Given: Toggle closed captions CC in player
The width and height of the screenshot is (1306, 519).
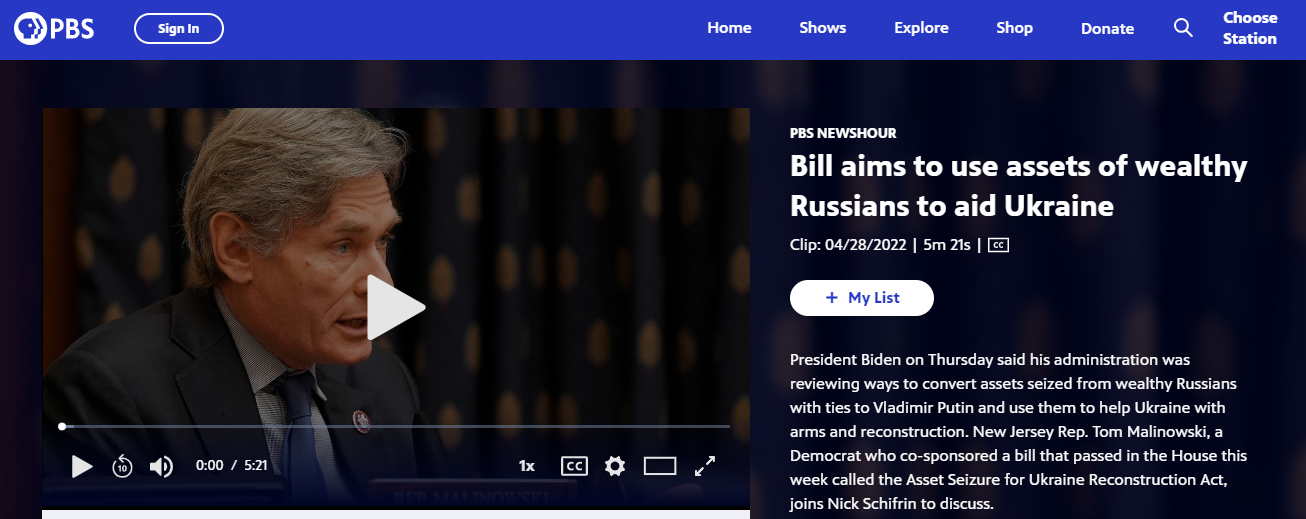Looking at the screenshot, I should click(x=574, y=466).
